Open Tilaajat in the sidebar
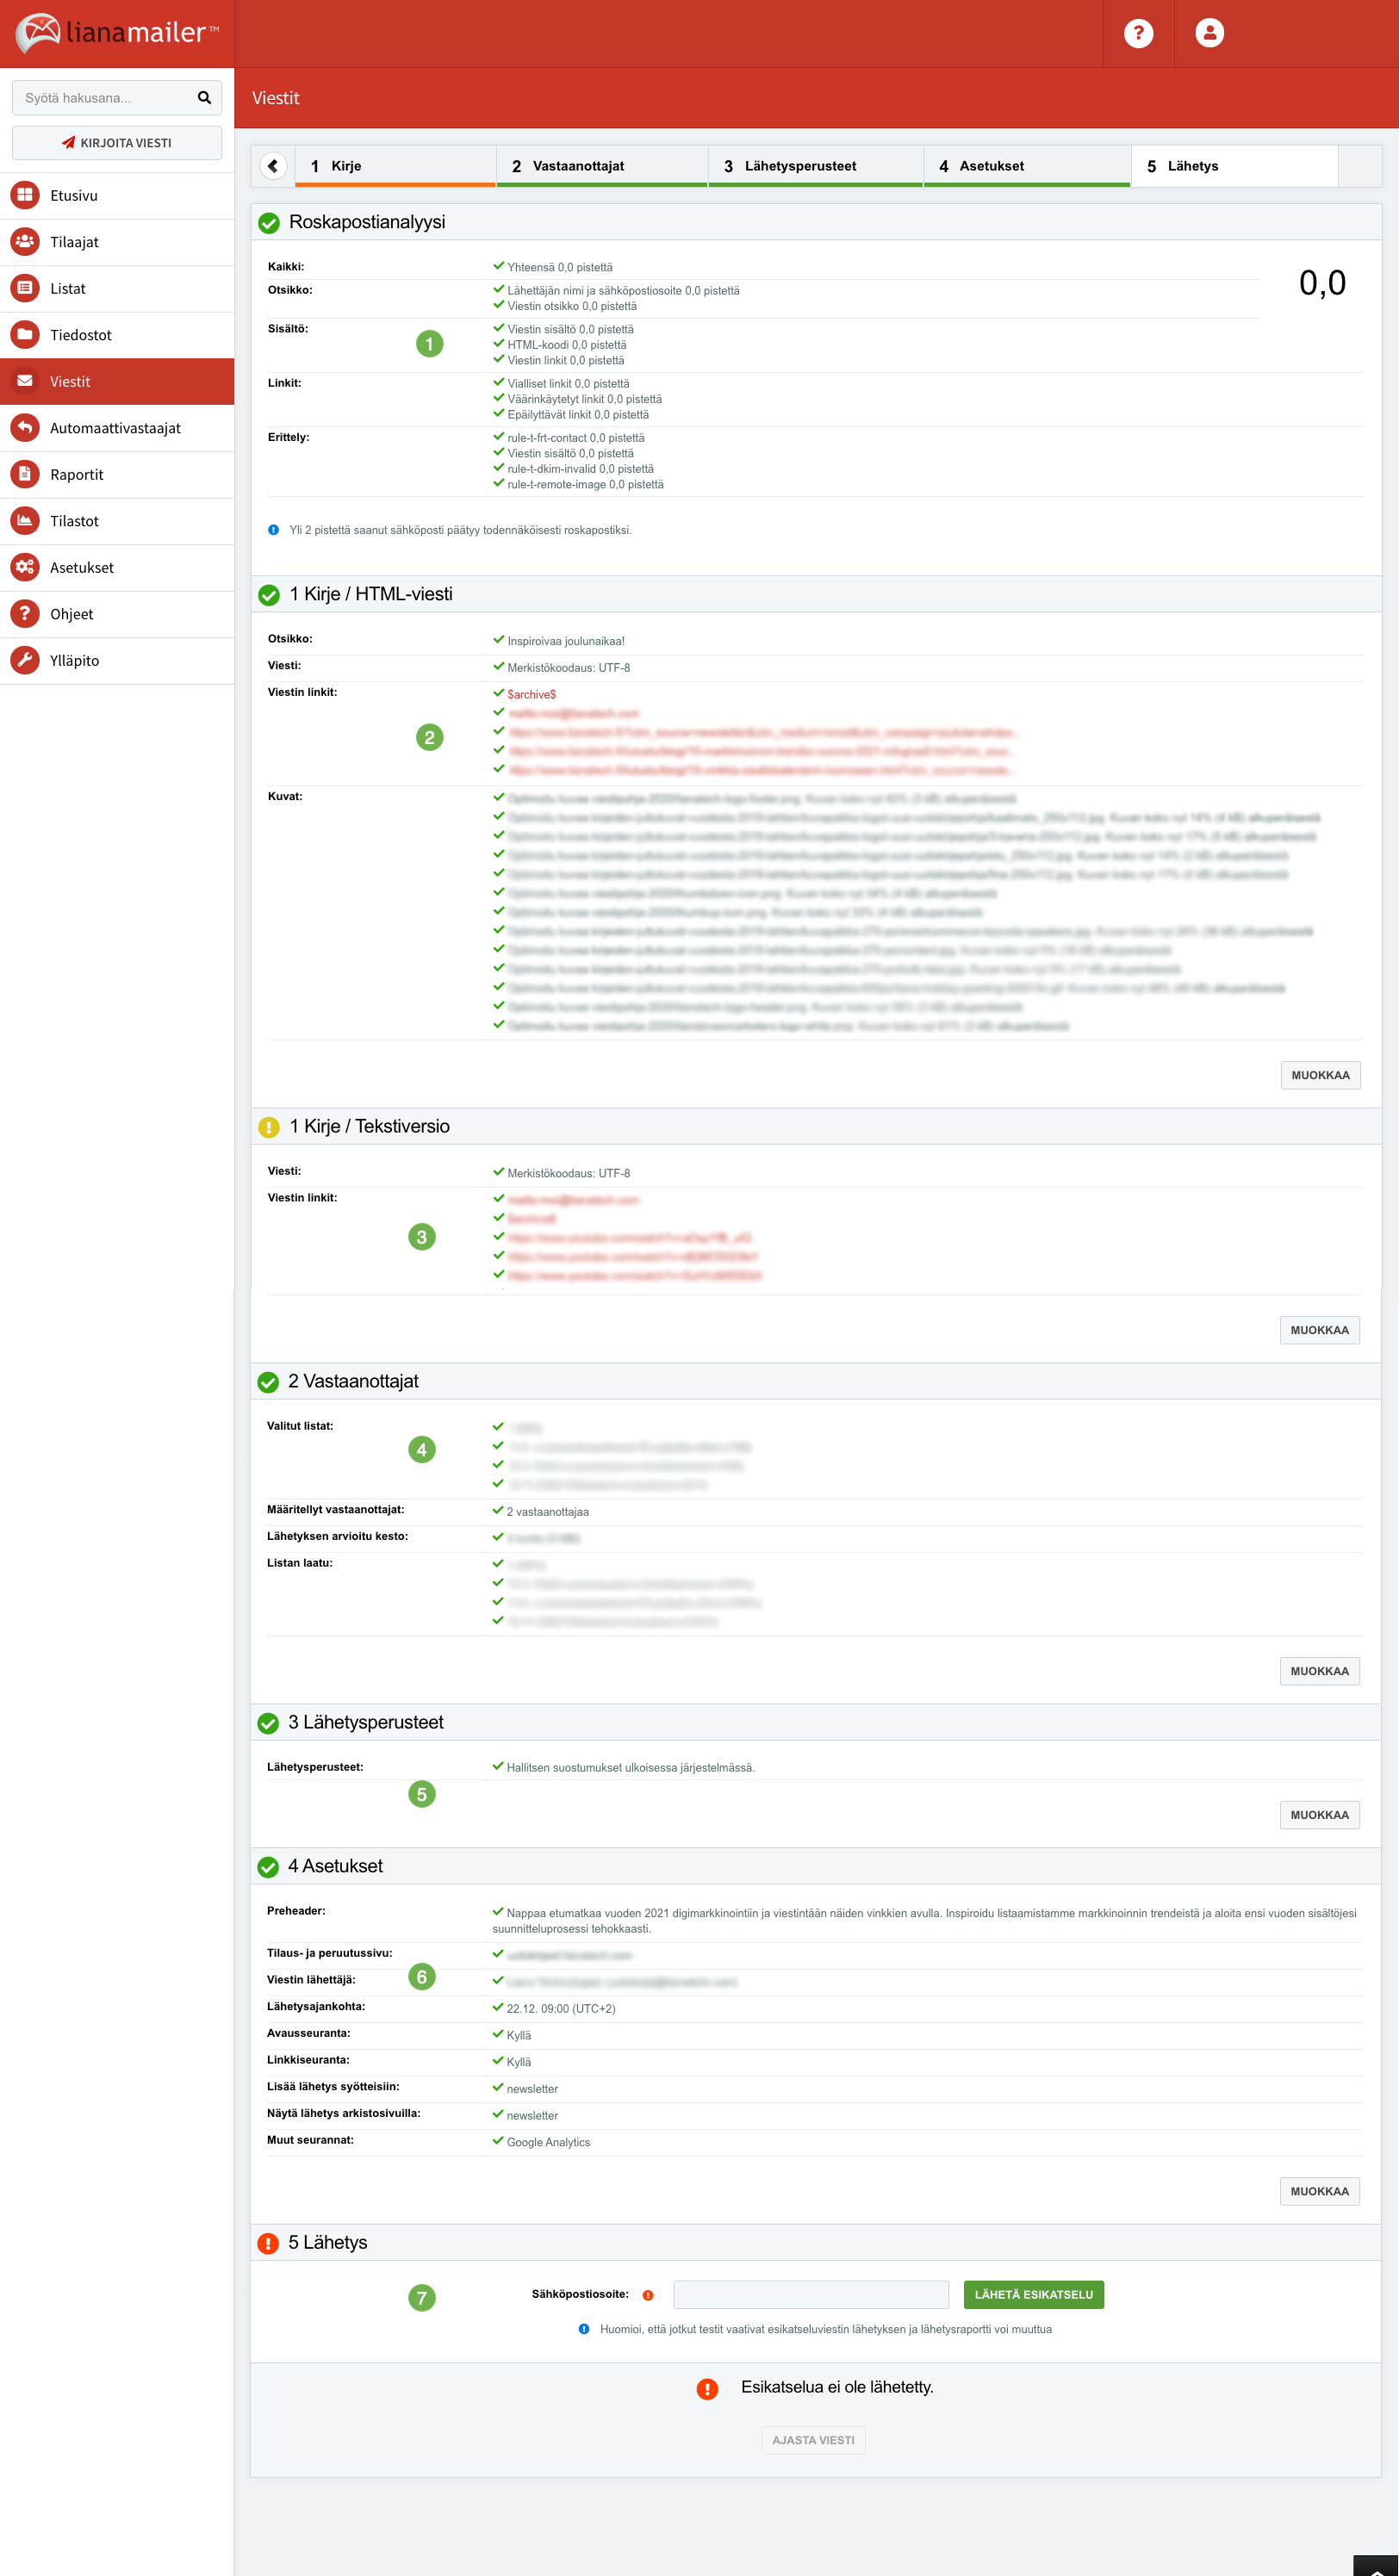Viewport: 1399px width, 2576px height. click(x=117, y=242)
